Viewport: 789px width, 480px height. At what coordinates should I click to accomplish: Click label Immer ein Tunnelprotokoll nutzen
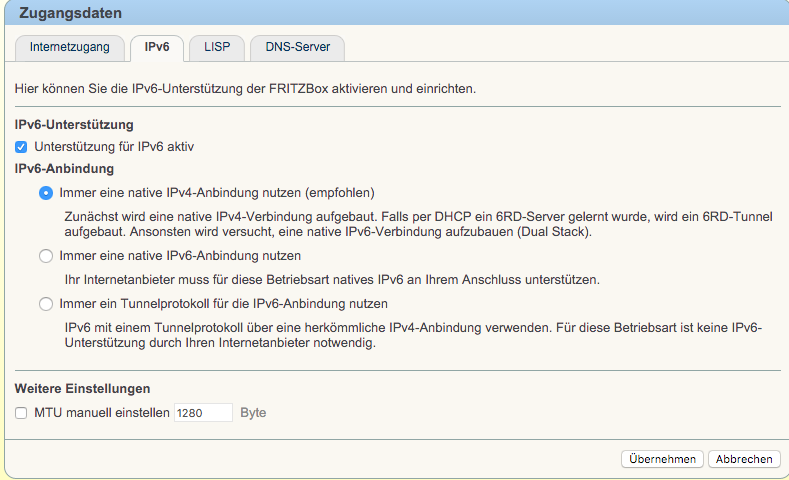(223, 304)
